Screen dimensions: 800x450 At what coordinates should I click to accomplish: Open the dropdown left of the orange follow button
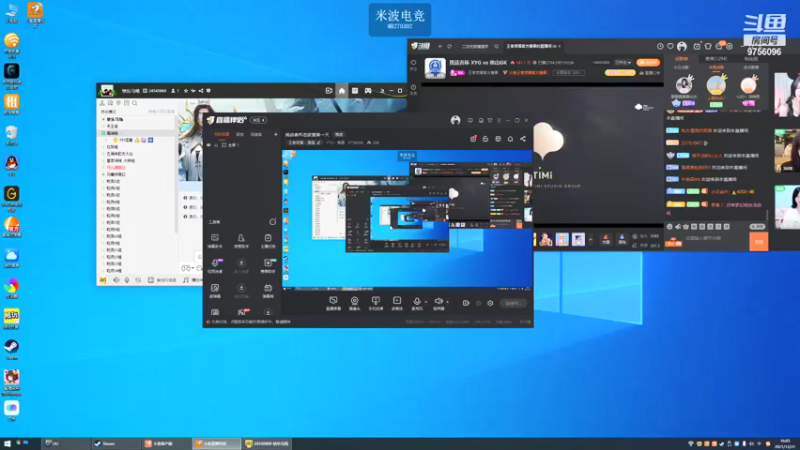(x=623, y=62)
